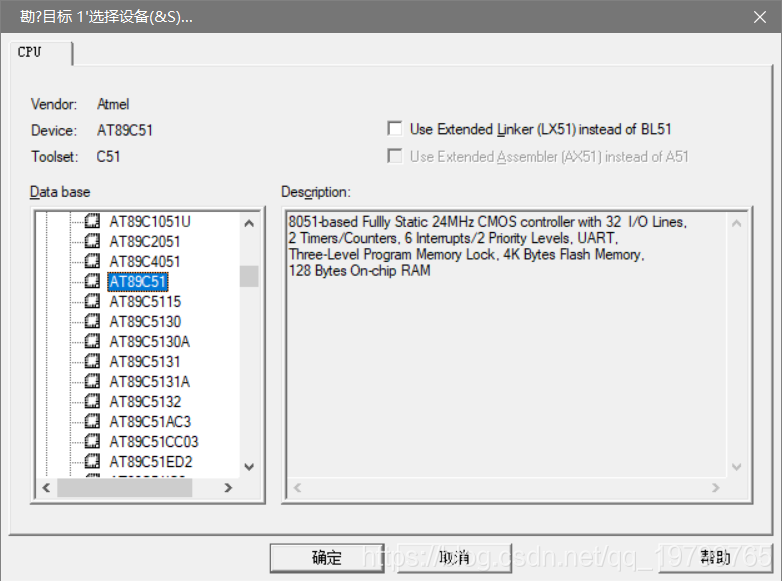Image resolution: width=782 pixels, height=581 pixels.
Task: Close the device selection dialog
Action: click(x=760, y=17)
